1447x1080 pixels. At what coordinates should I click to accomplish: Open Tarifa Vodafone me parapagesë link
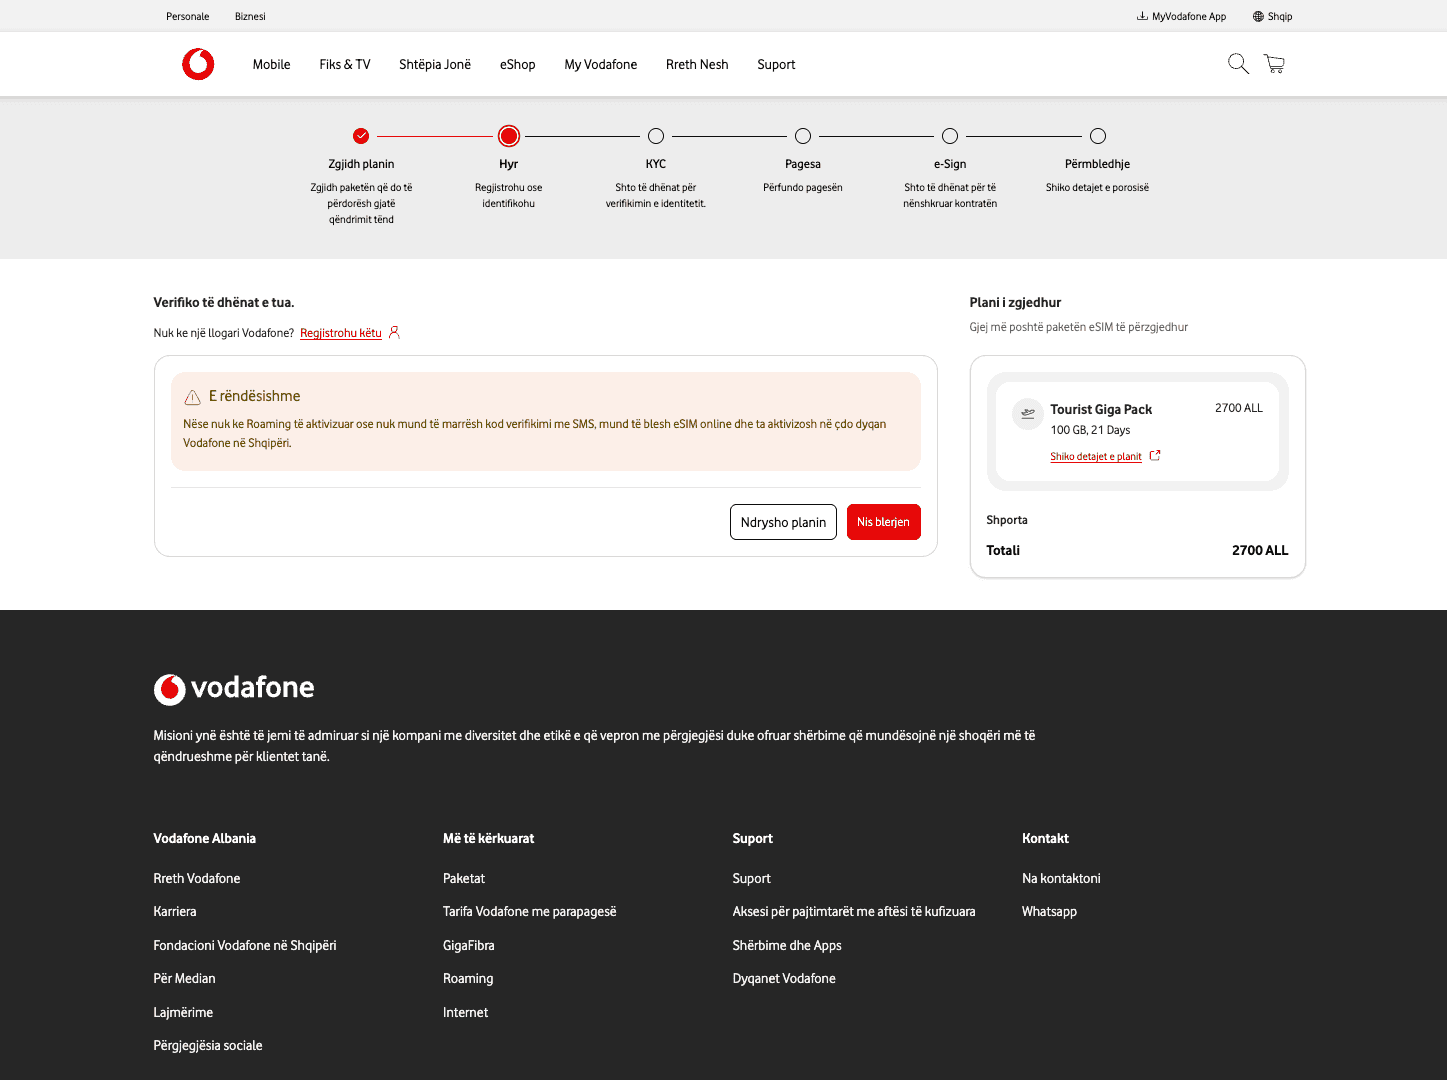(530, 911)
